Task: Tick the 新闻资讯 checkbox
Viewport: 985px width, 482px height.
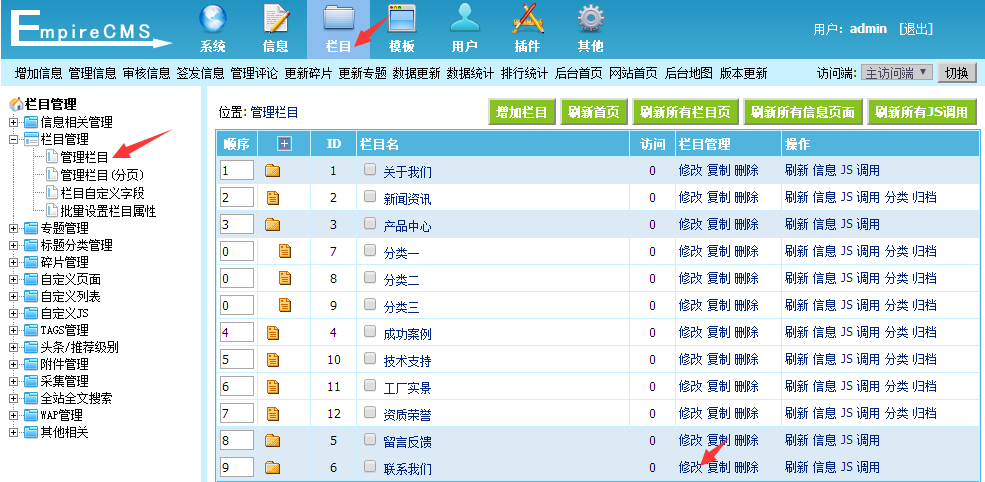Action: pyautogui.click(x=370, y=197)
